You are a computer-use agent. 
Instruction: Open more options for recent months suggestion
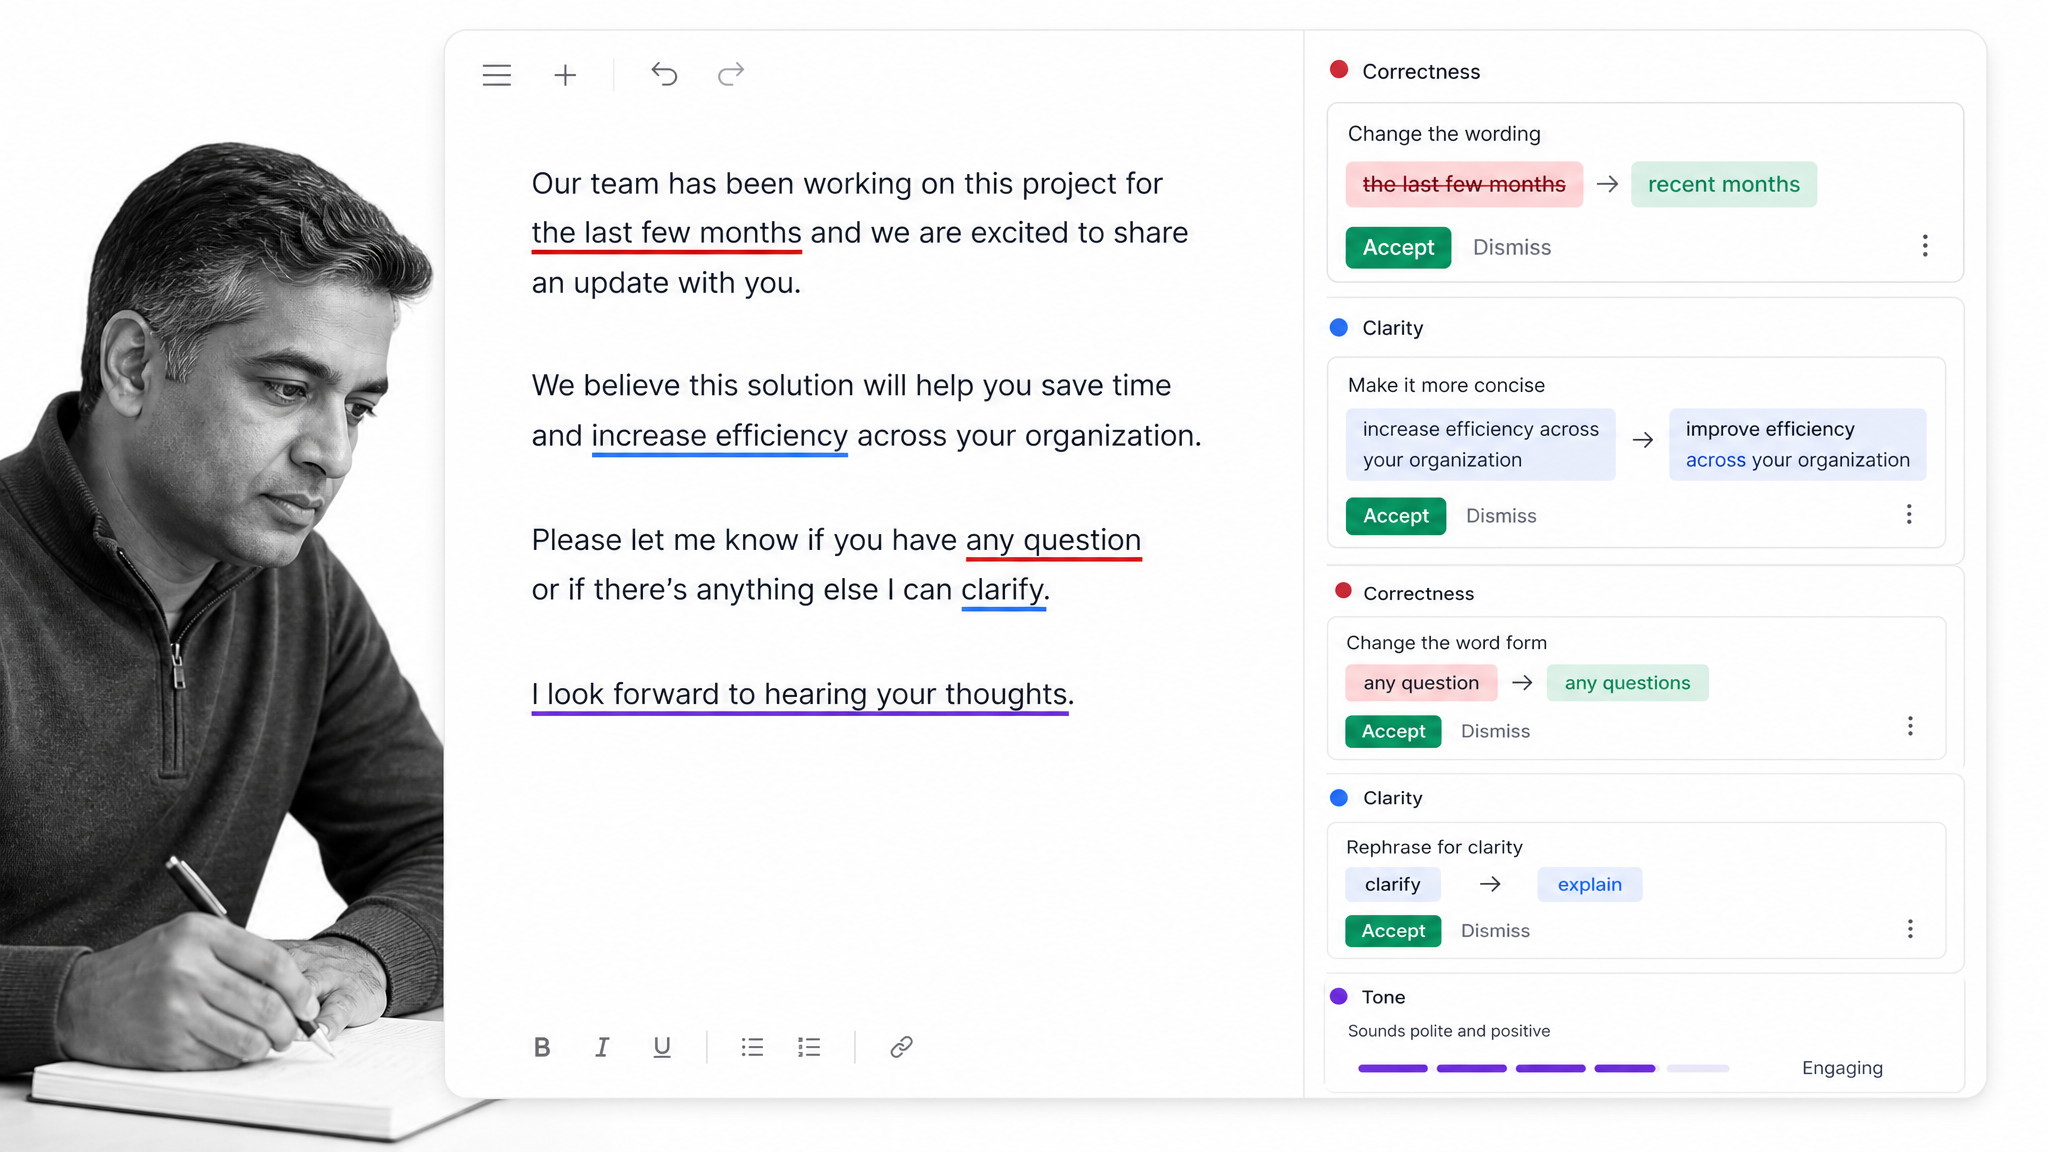[1925, 246]
